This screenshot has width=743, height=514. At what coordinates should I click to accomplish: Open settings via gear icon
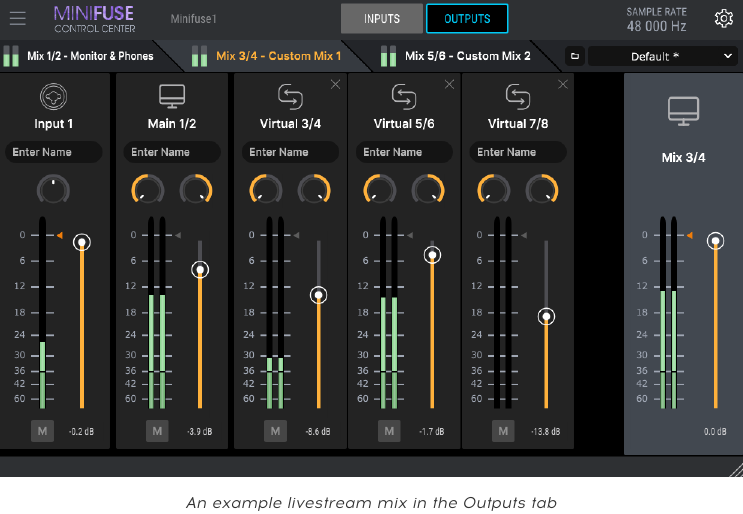pyautogui.click(x=724, y=18)
